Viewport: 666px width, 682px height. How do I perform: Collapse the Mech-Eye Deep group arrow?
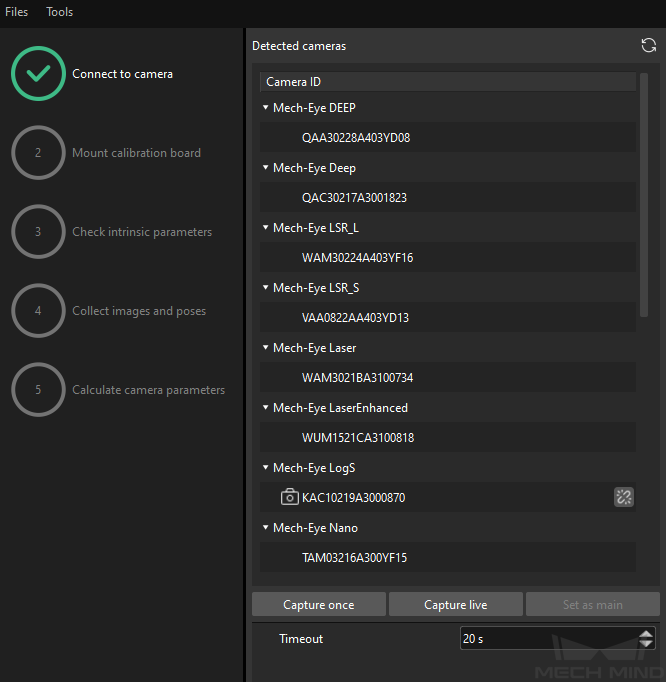tap(265, 167)
